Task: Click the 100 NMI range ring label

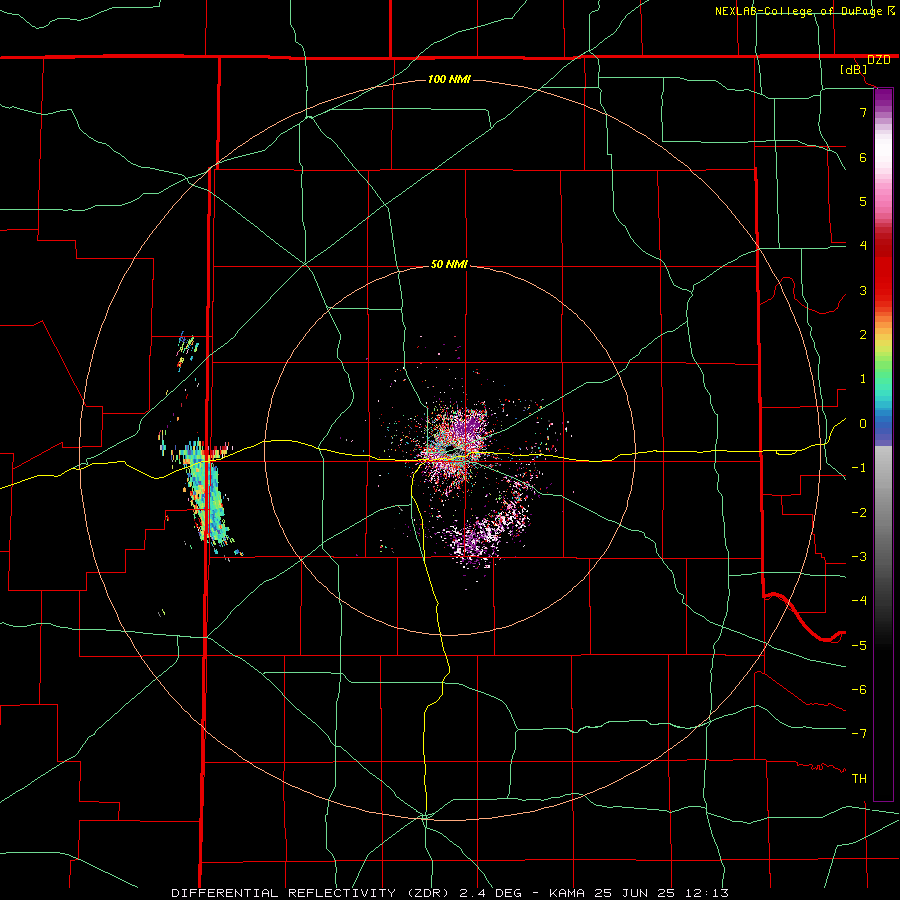Action: point(449,79)
